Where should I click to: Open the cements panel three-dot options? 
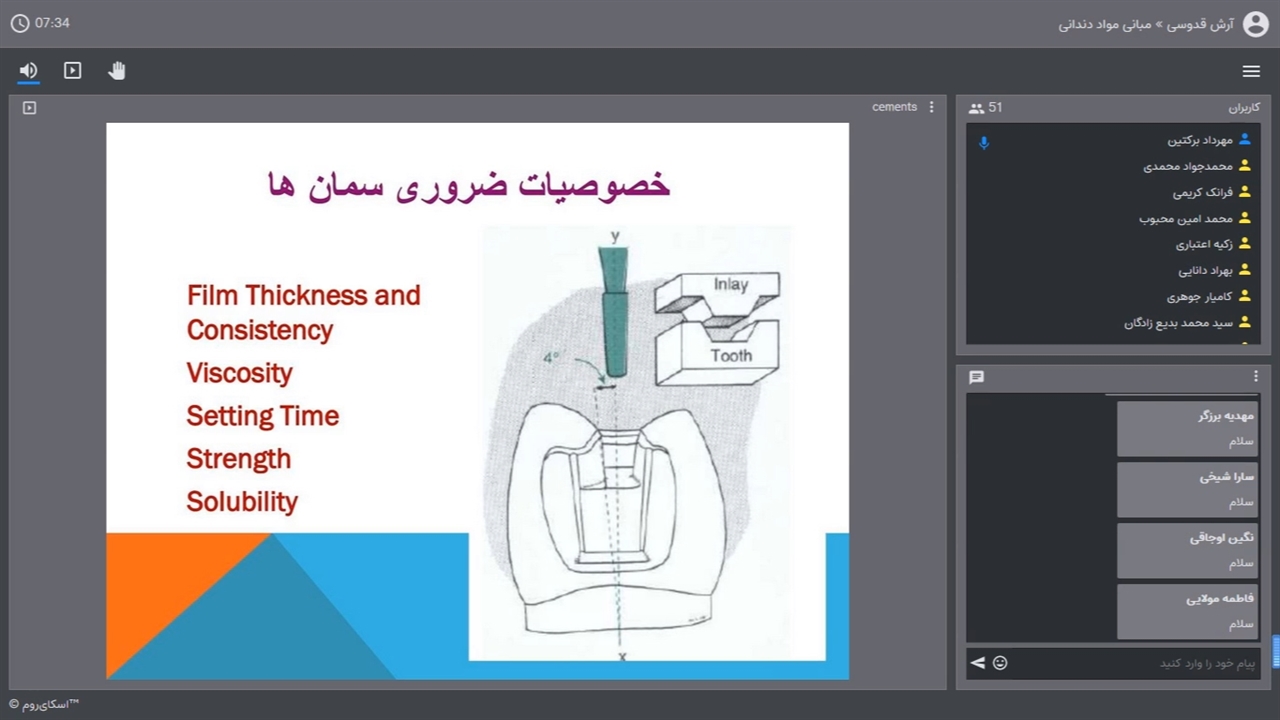coord(932,107)
